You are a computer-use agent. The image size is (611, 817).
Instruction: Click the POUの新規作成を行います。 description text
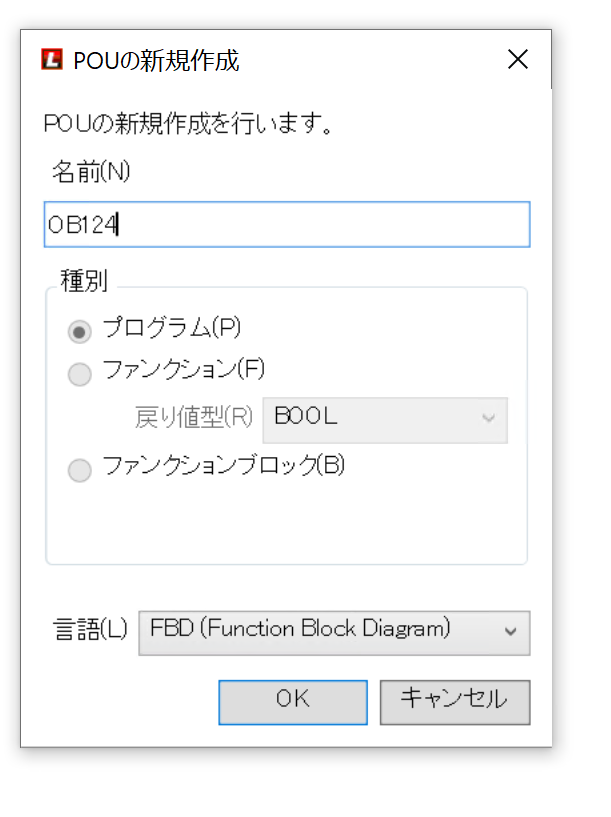[x=188, y=125]
